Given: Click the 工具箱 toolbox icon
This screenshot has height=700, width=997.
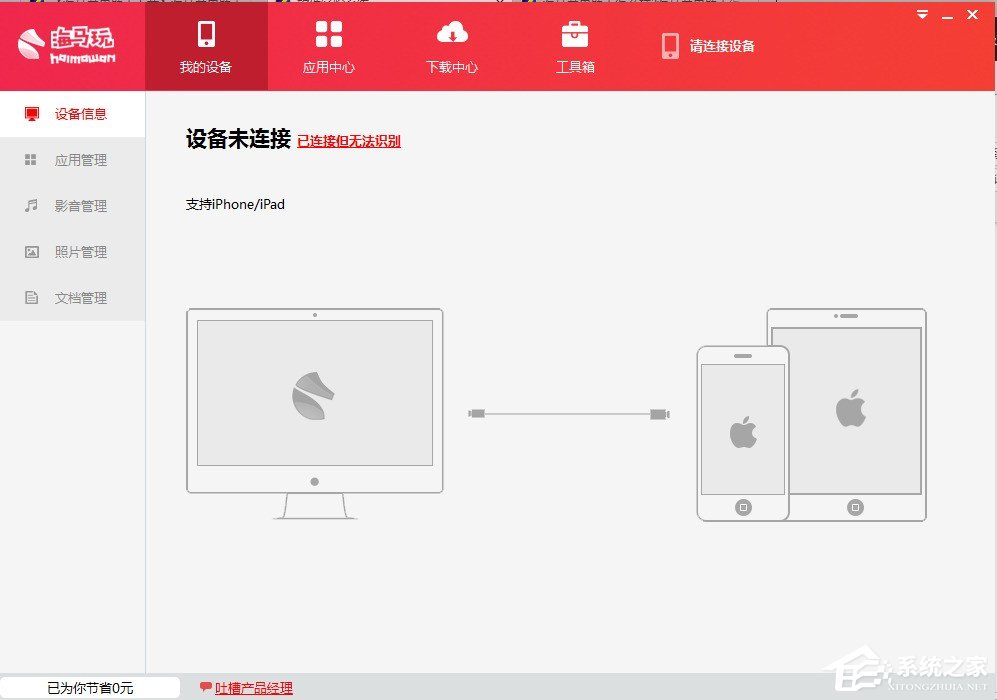Looking at the screenshot, I should pos(574,45).
